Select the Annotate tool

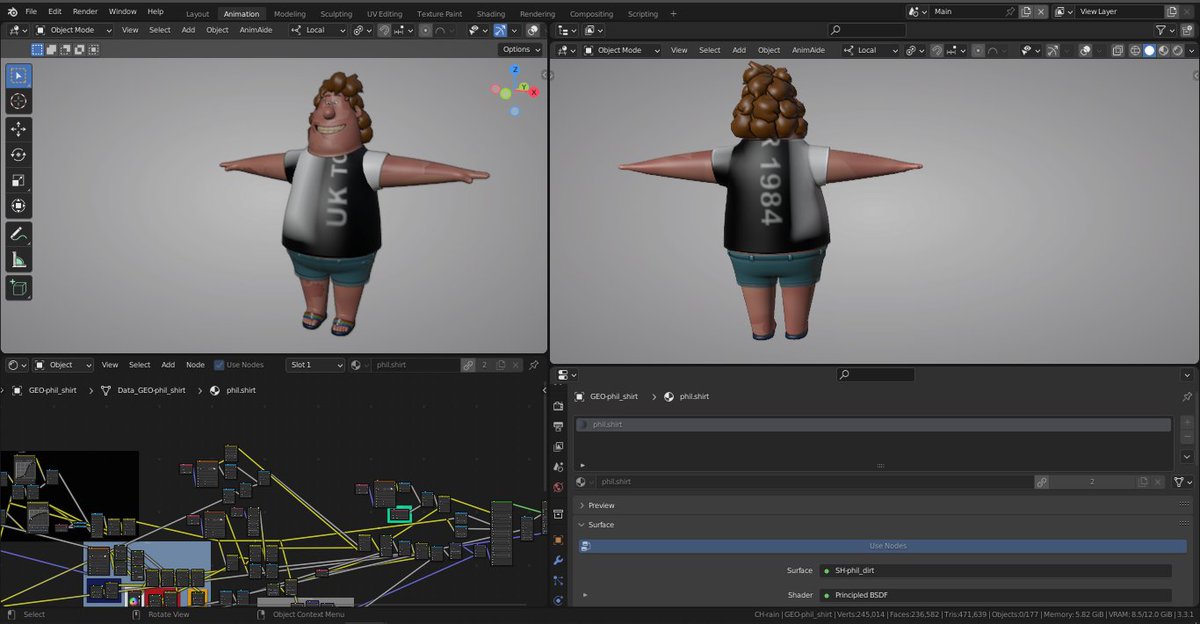[x=18, y=233]
